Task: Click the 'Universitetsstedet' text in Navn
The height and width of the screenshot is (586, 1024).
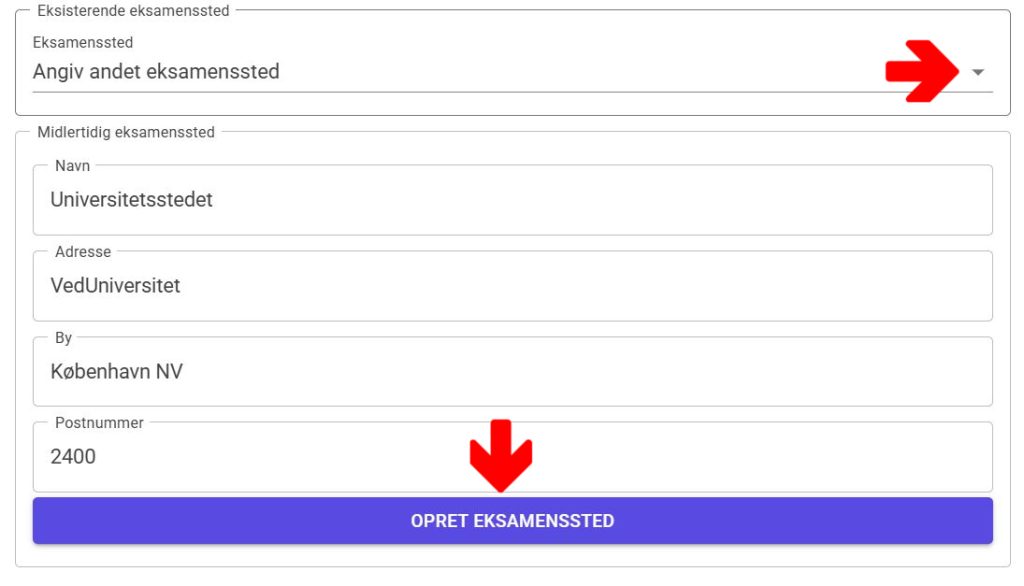Action: 131,200
